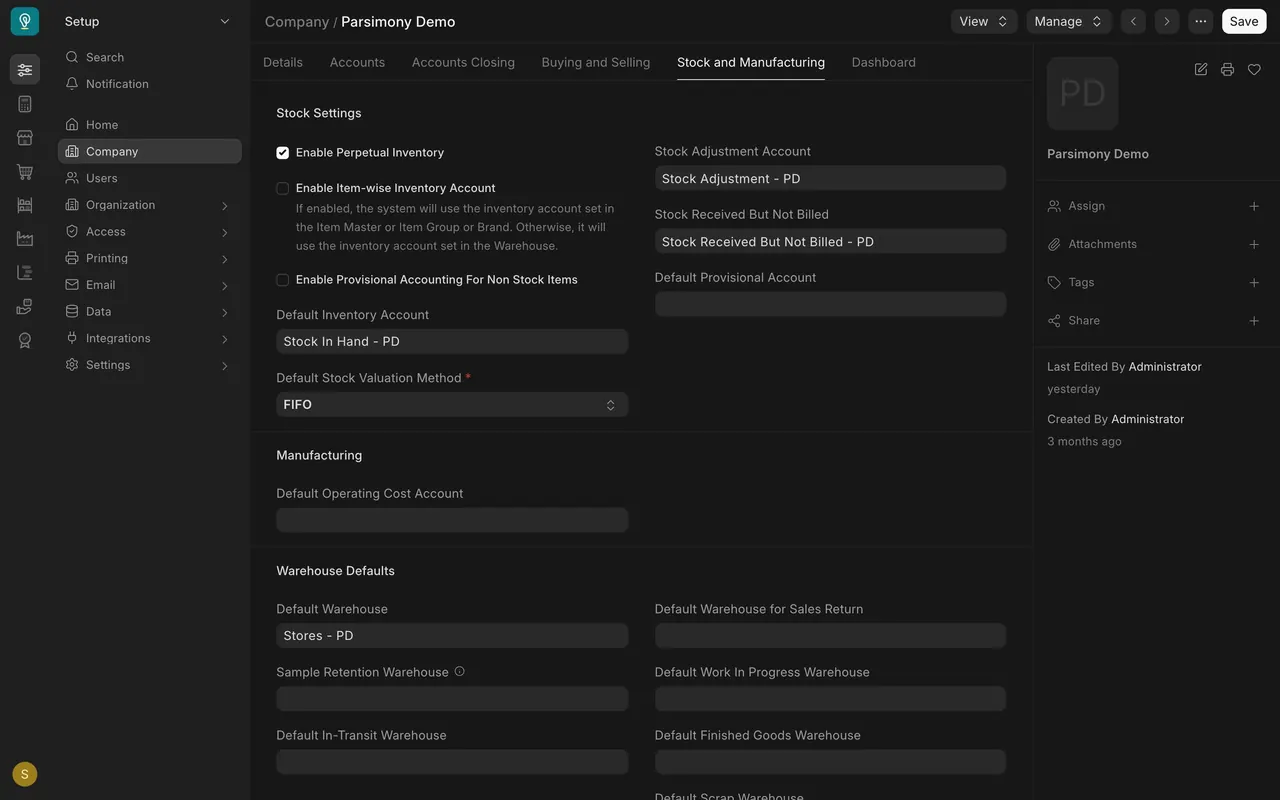Click the user avatar S icon

coord(25,774)
